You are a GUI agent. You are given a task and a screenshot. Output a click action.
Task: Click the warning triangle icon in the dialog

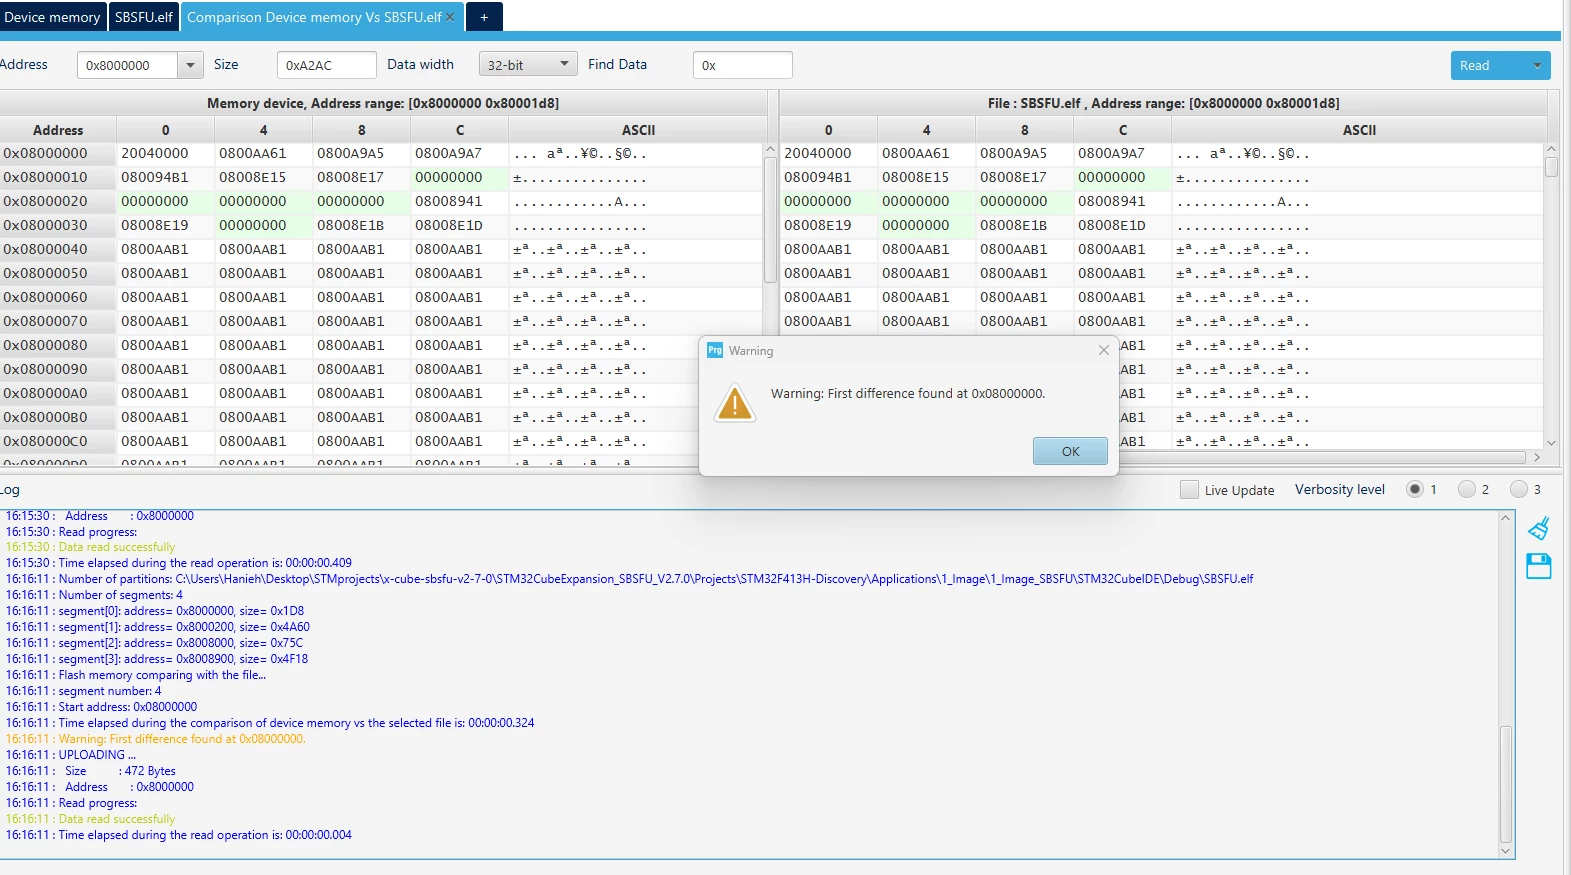(x=735, y=403)
